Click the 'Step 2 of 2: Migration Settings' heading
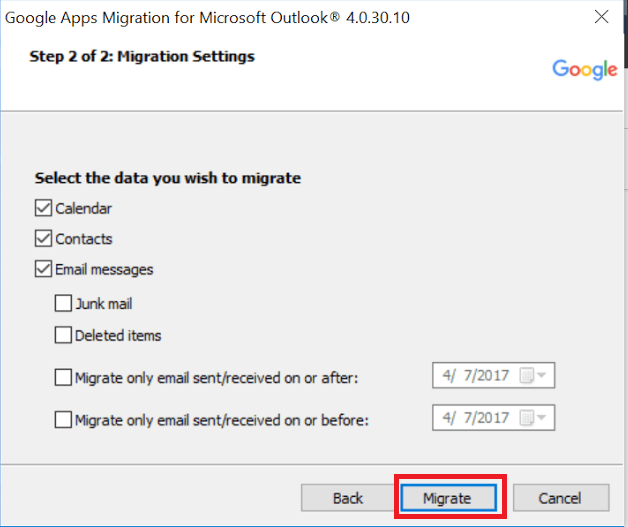Screen dimensions: 628x527 tap(142, 56)
